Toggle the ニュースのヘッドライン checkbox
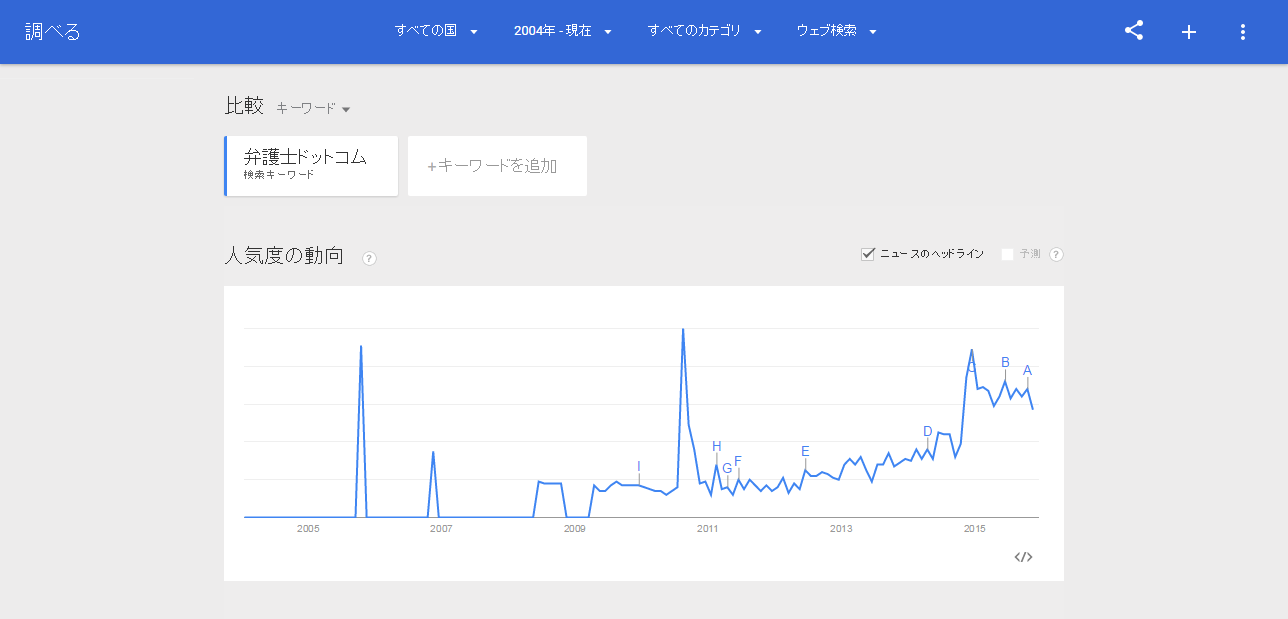The image size is (1288, 619). coord(868,254)
